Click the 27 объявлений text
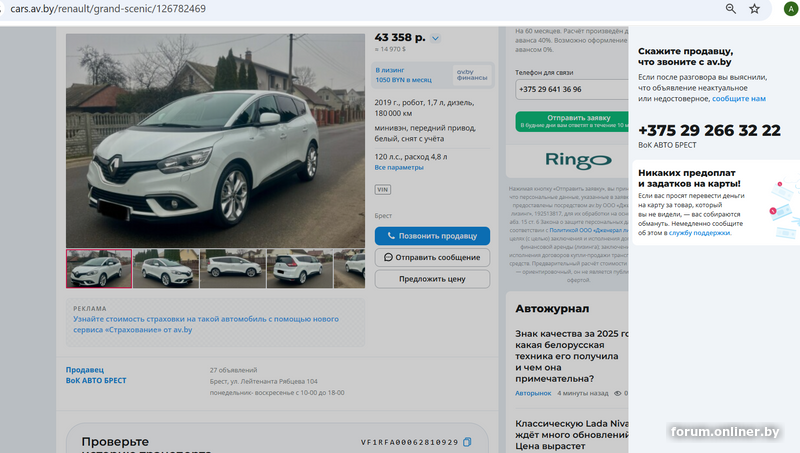 pyautogui.click(x=233, y=370)
